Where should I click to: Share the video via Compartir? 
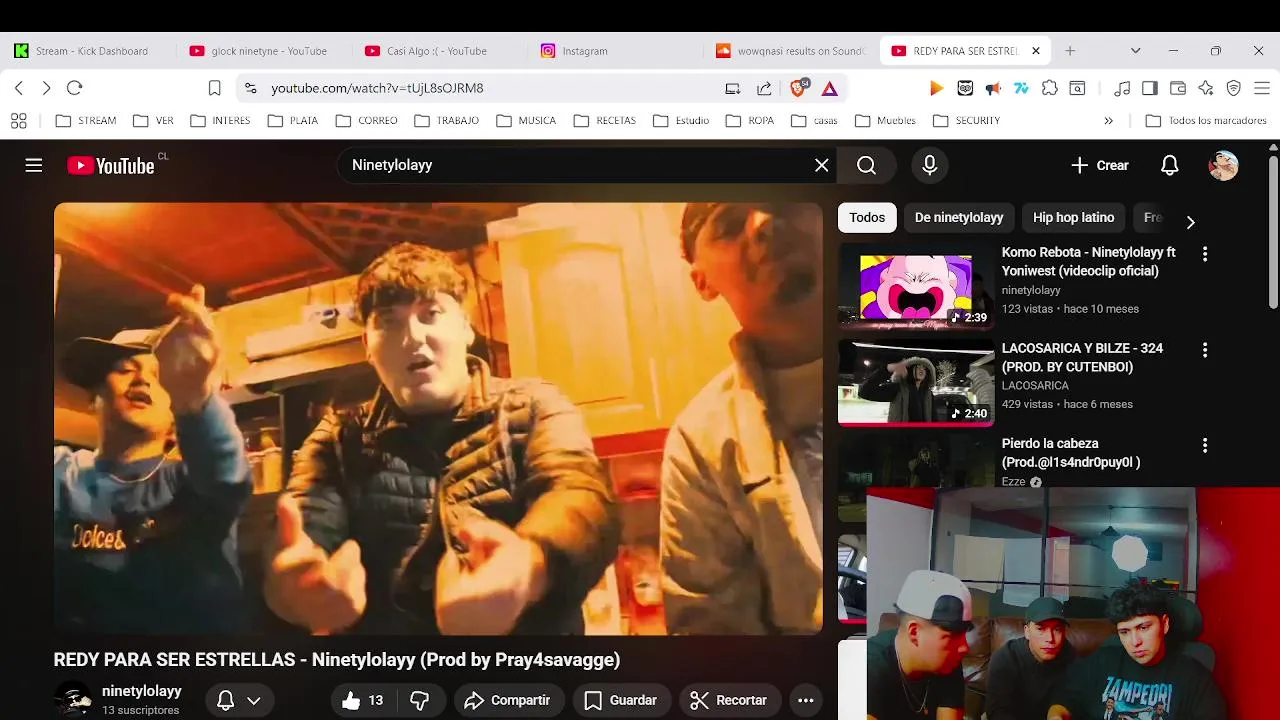(x=509, y=700)
